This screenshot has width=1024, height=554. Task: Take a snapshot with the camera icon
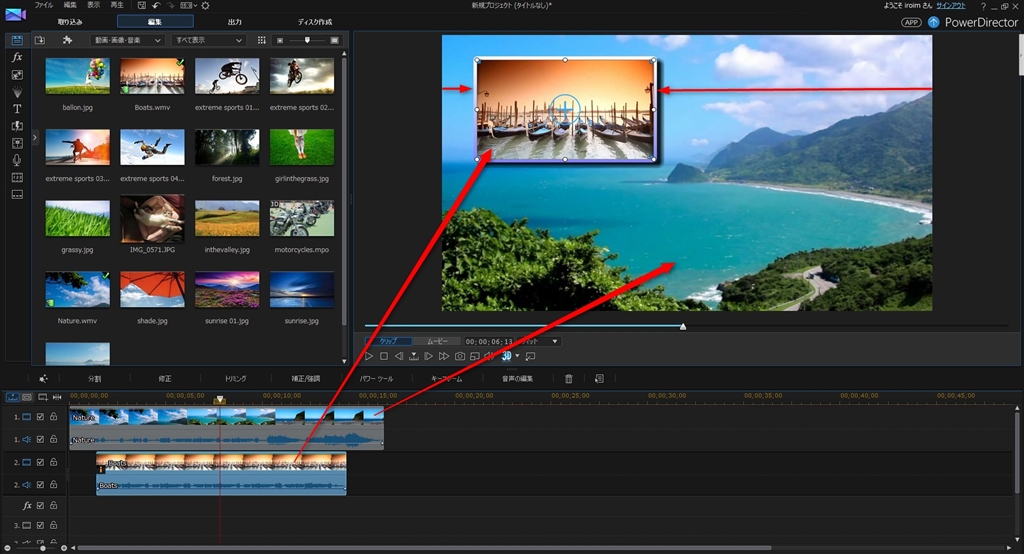point(460,356)
